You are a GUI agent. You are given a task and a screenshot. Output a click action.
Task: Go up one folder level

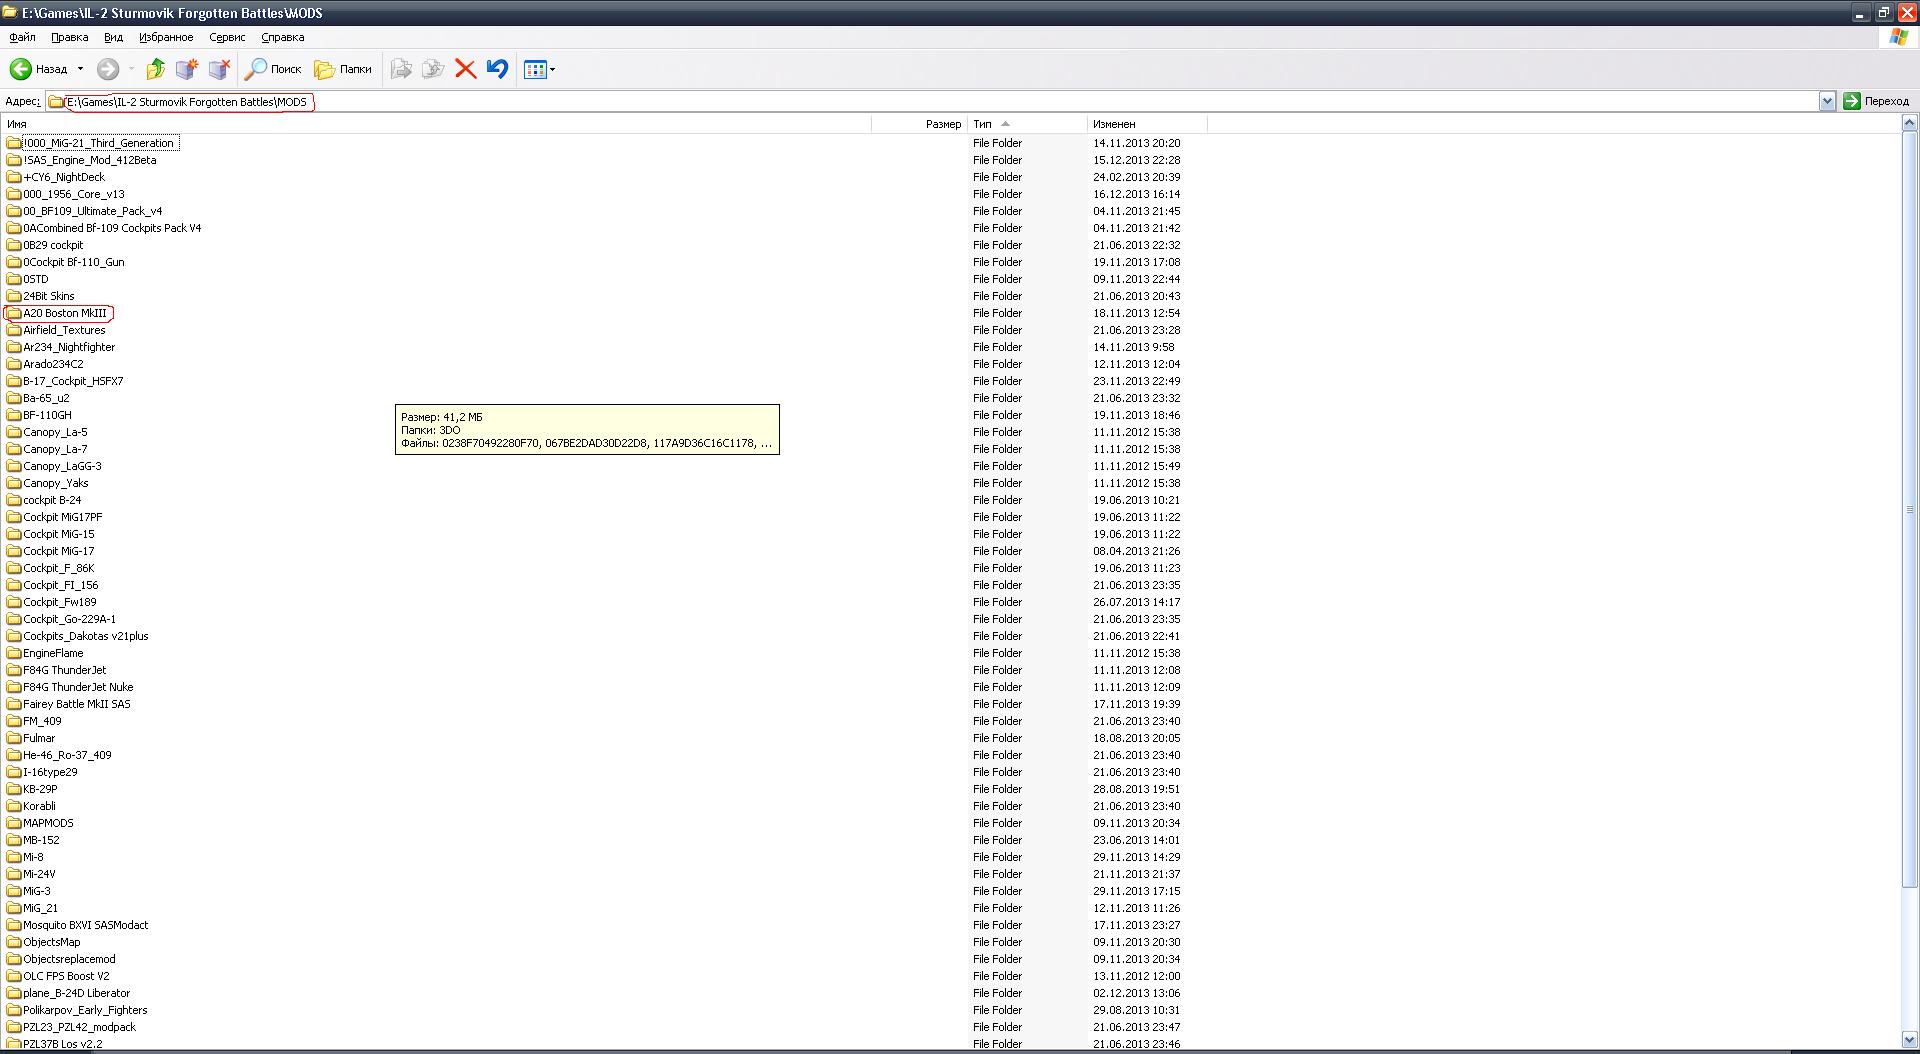[x=155, y=69]
